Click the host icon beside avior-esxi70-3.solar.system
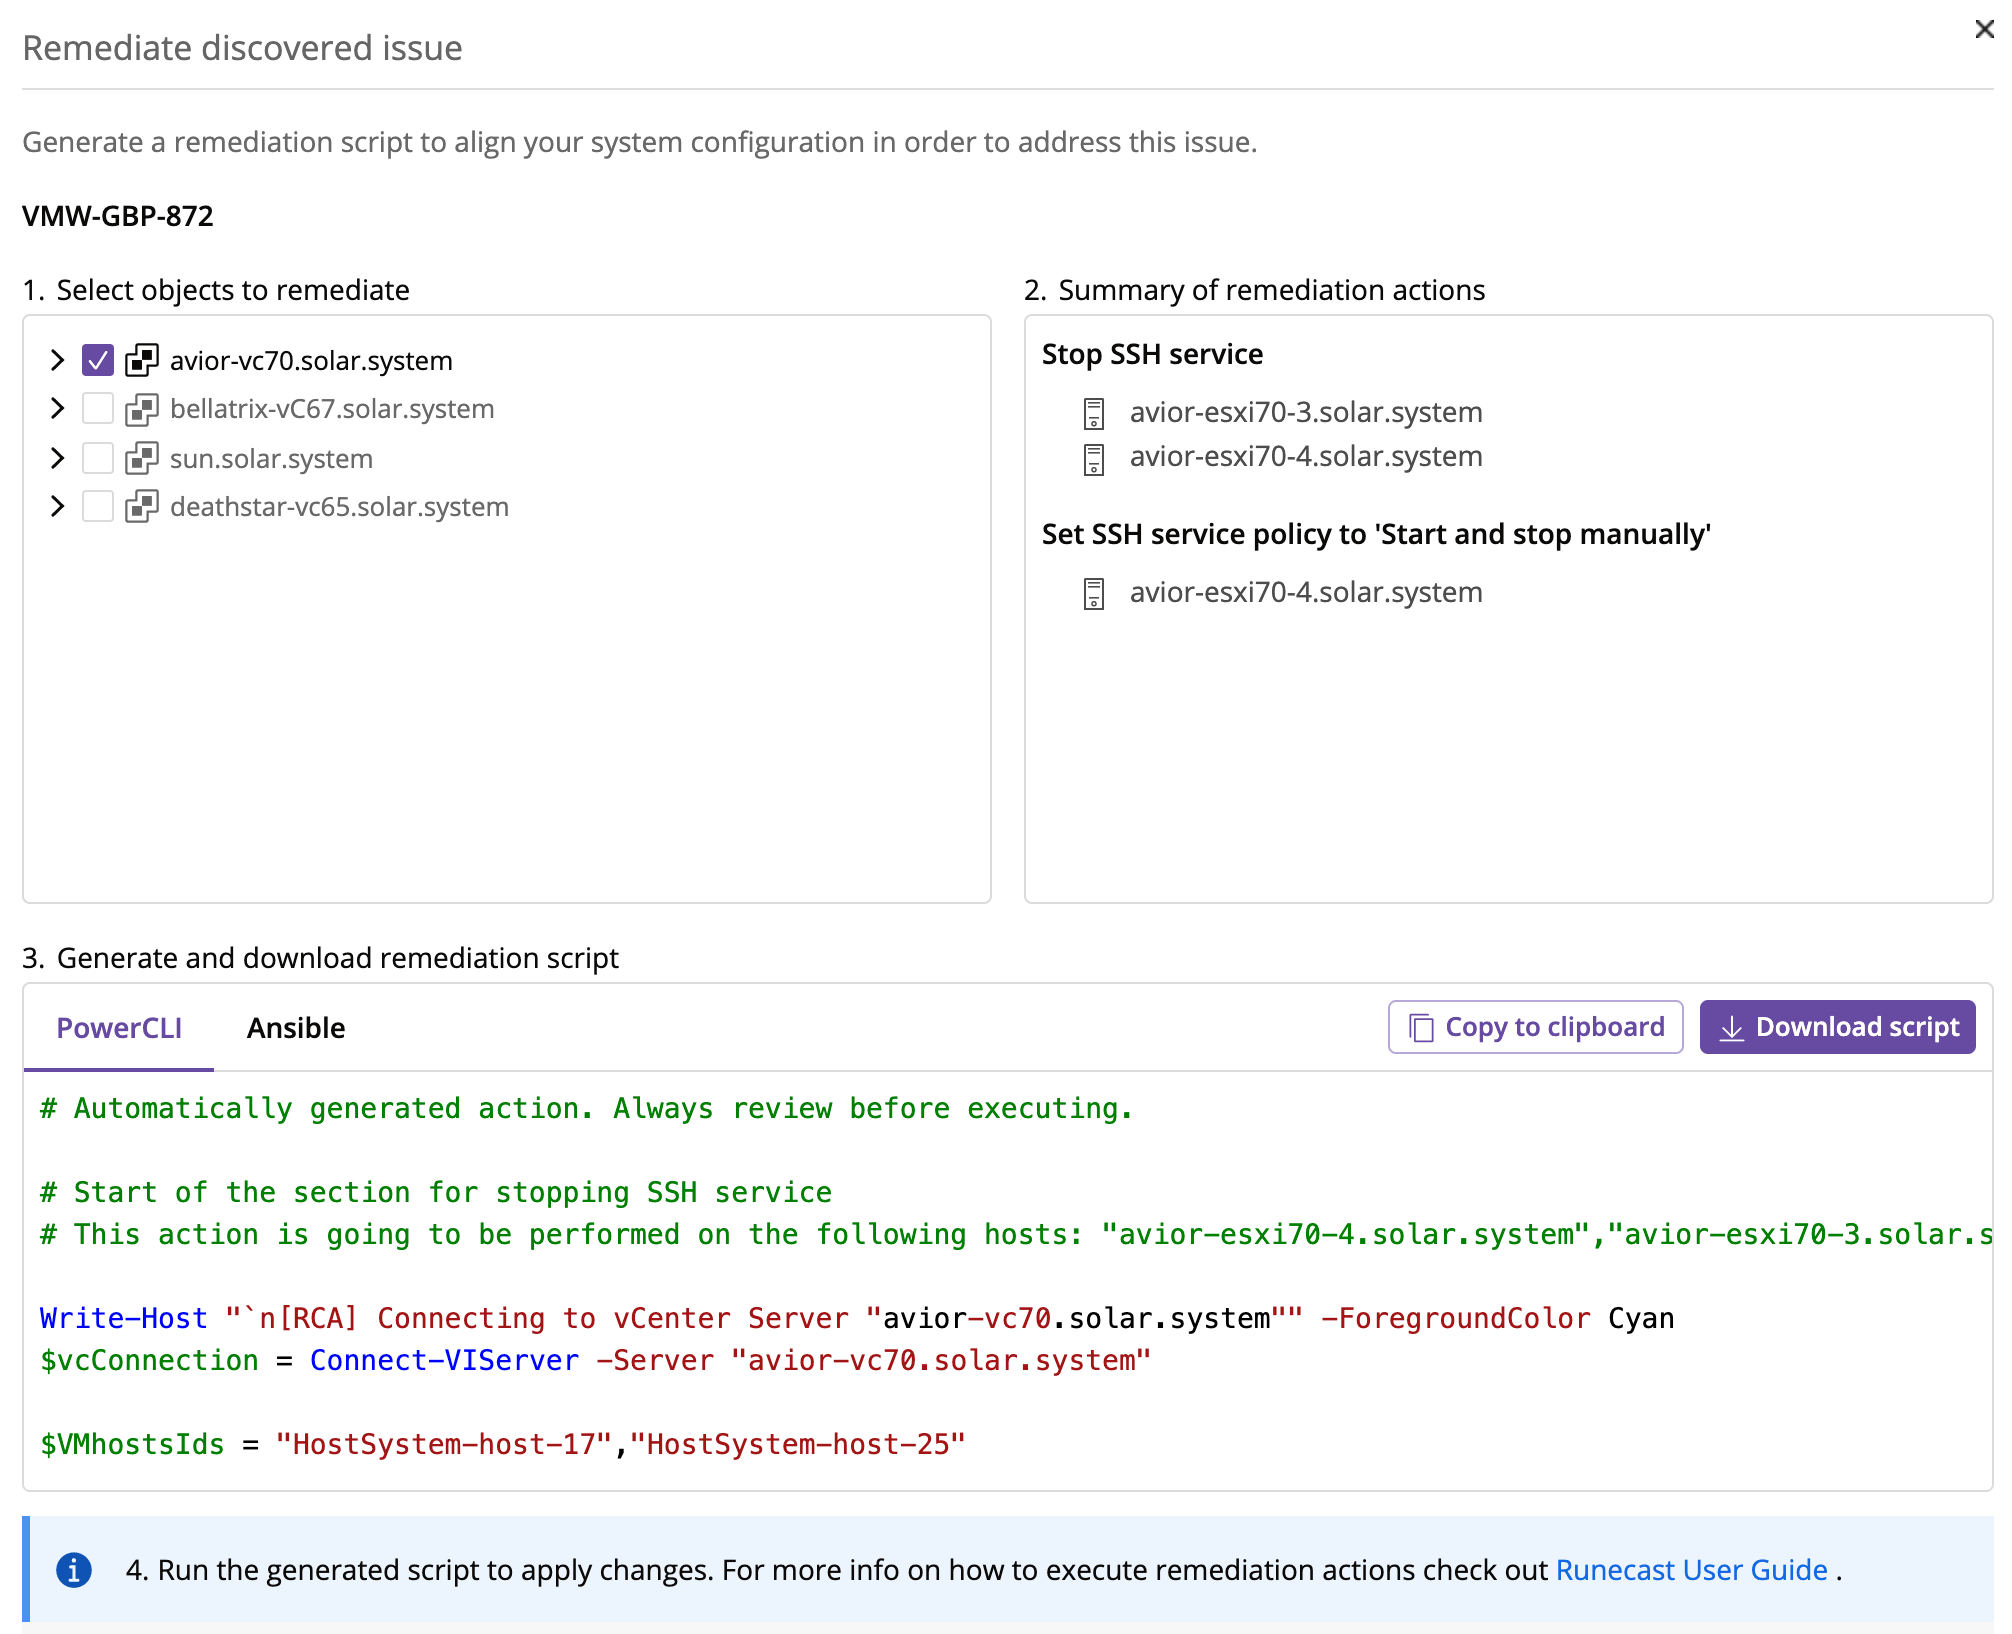 point(1095,411)
